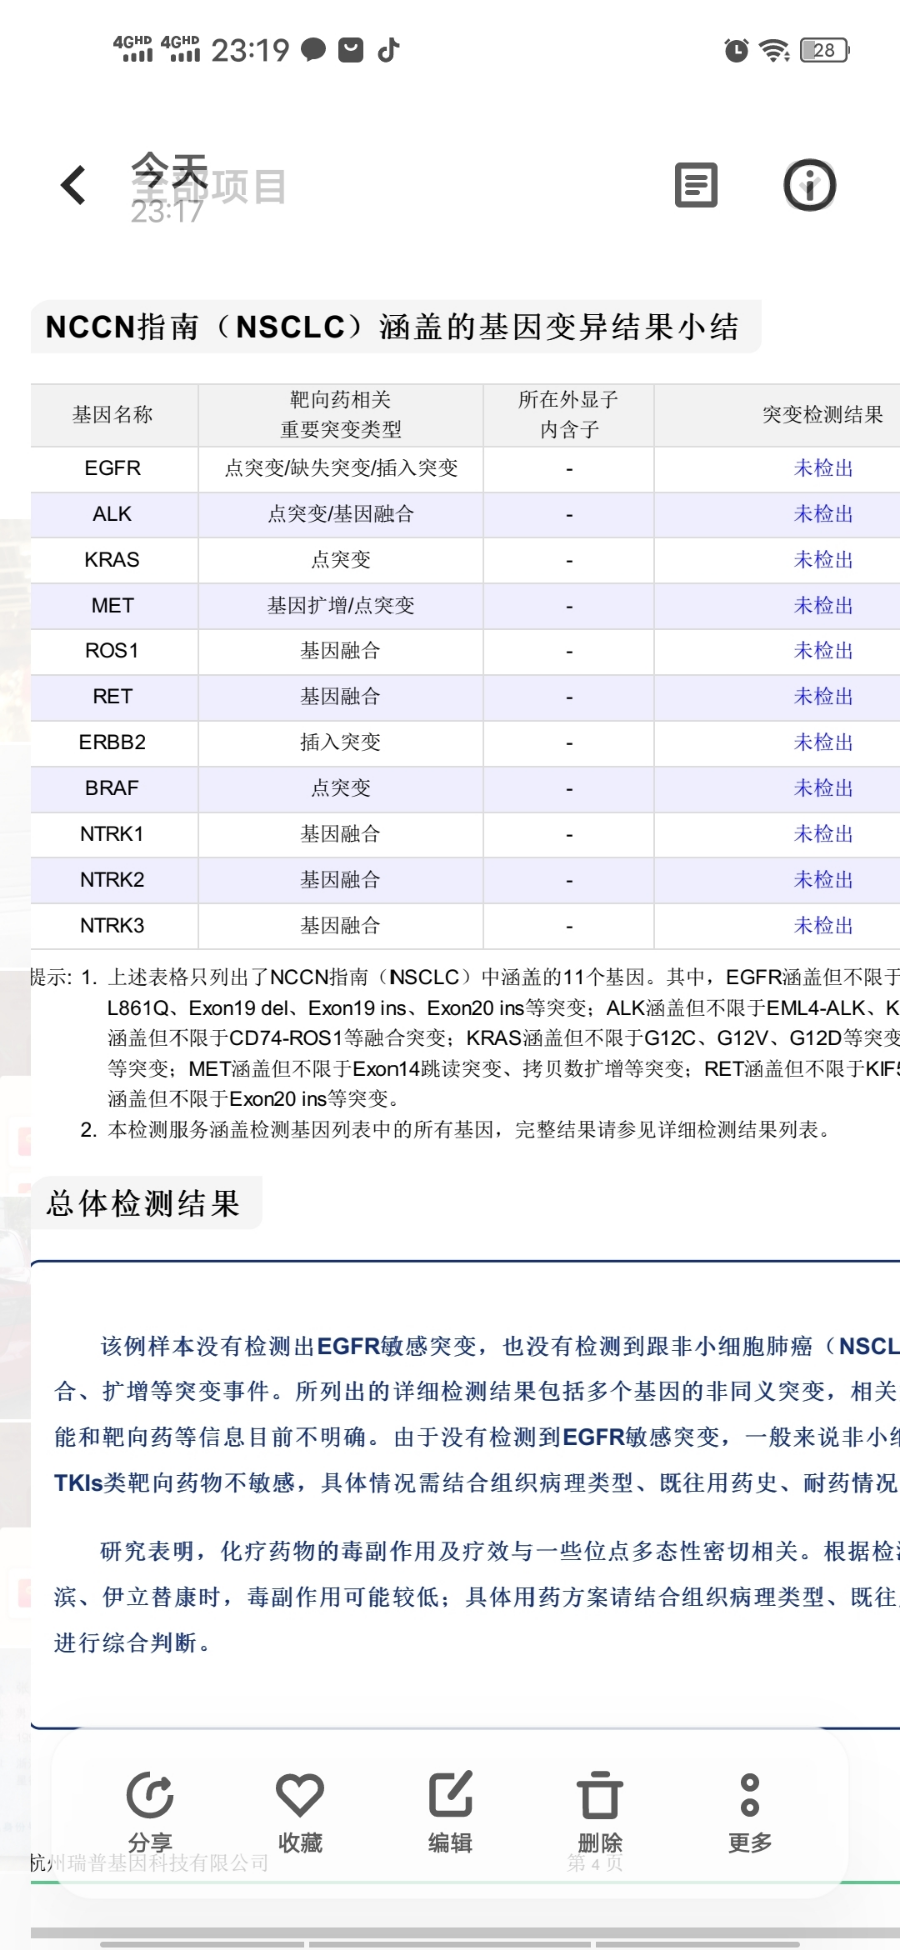Image resolution: width=900 pixels, height=1950 pixels.
Task: Open the More (更多) menu icon
Action: point(750,1795)
